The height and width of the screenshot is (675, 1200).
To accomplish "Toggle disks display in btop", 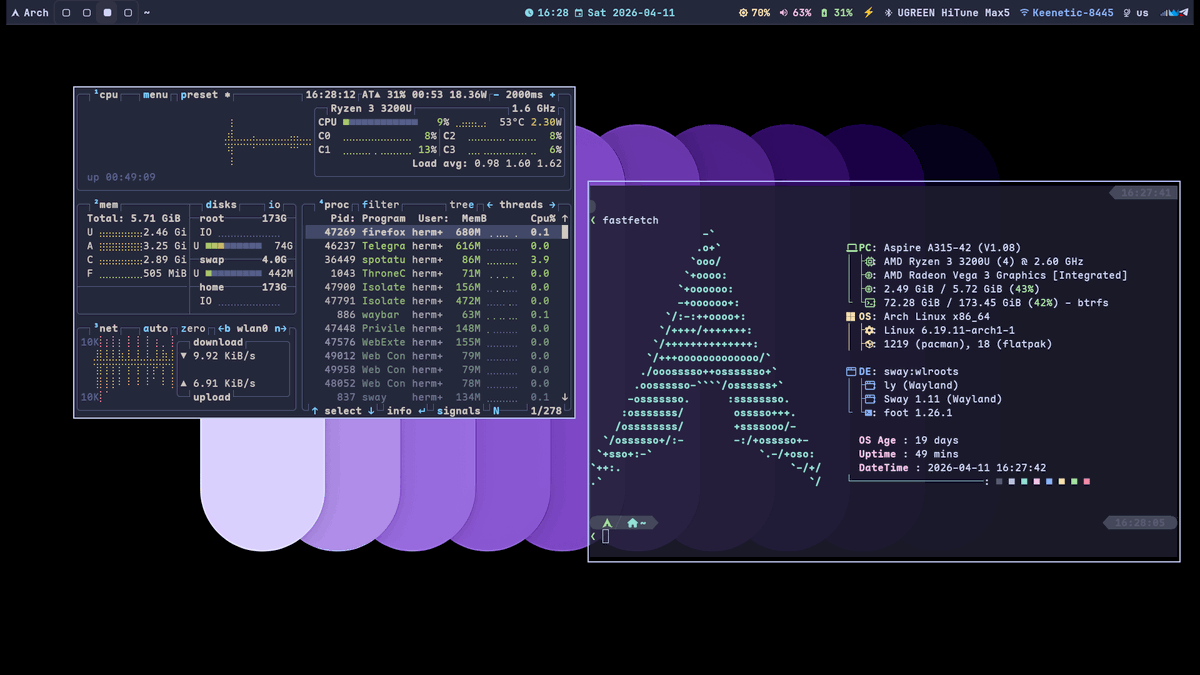I will (221, 205).
